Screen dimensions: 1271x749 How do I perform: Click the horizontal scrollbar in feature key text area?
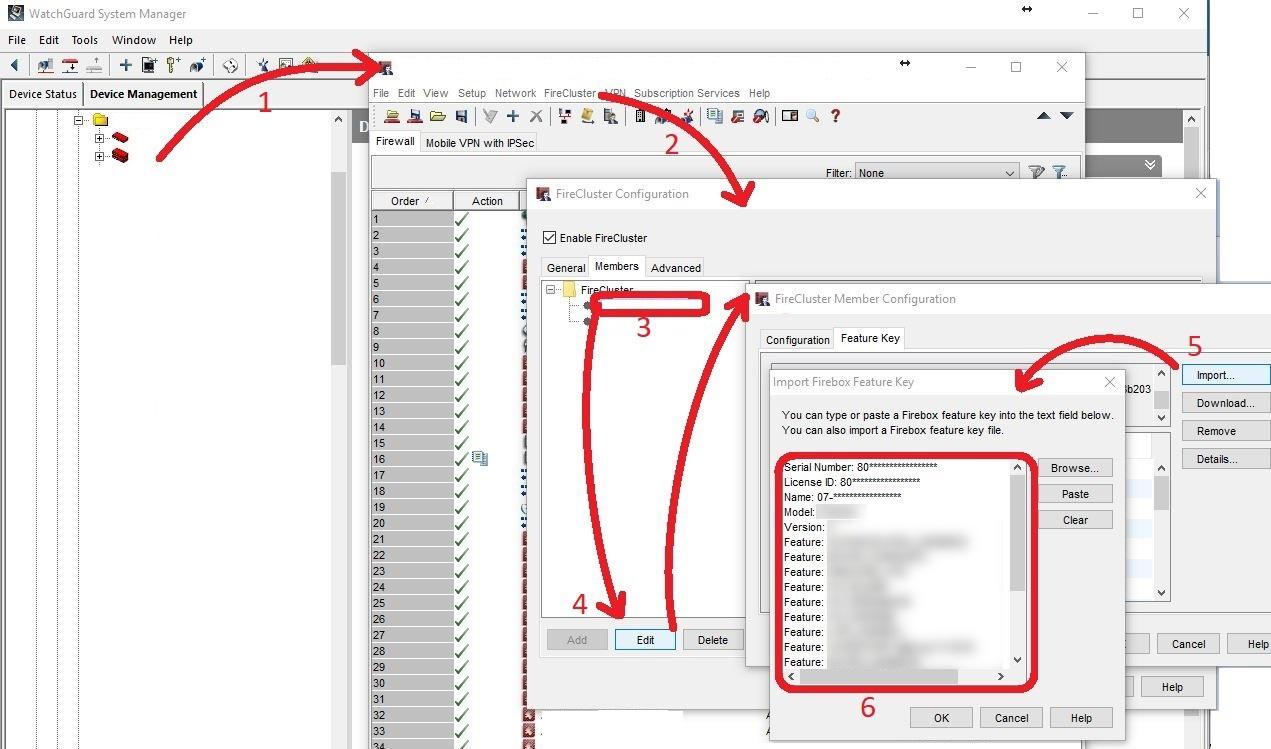[x=880, y=677]
